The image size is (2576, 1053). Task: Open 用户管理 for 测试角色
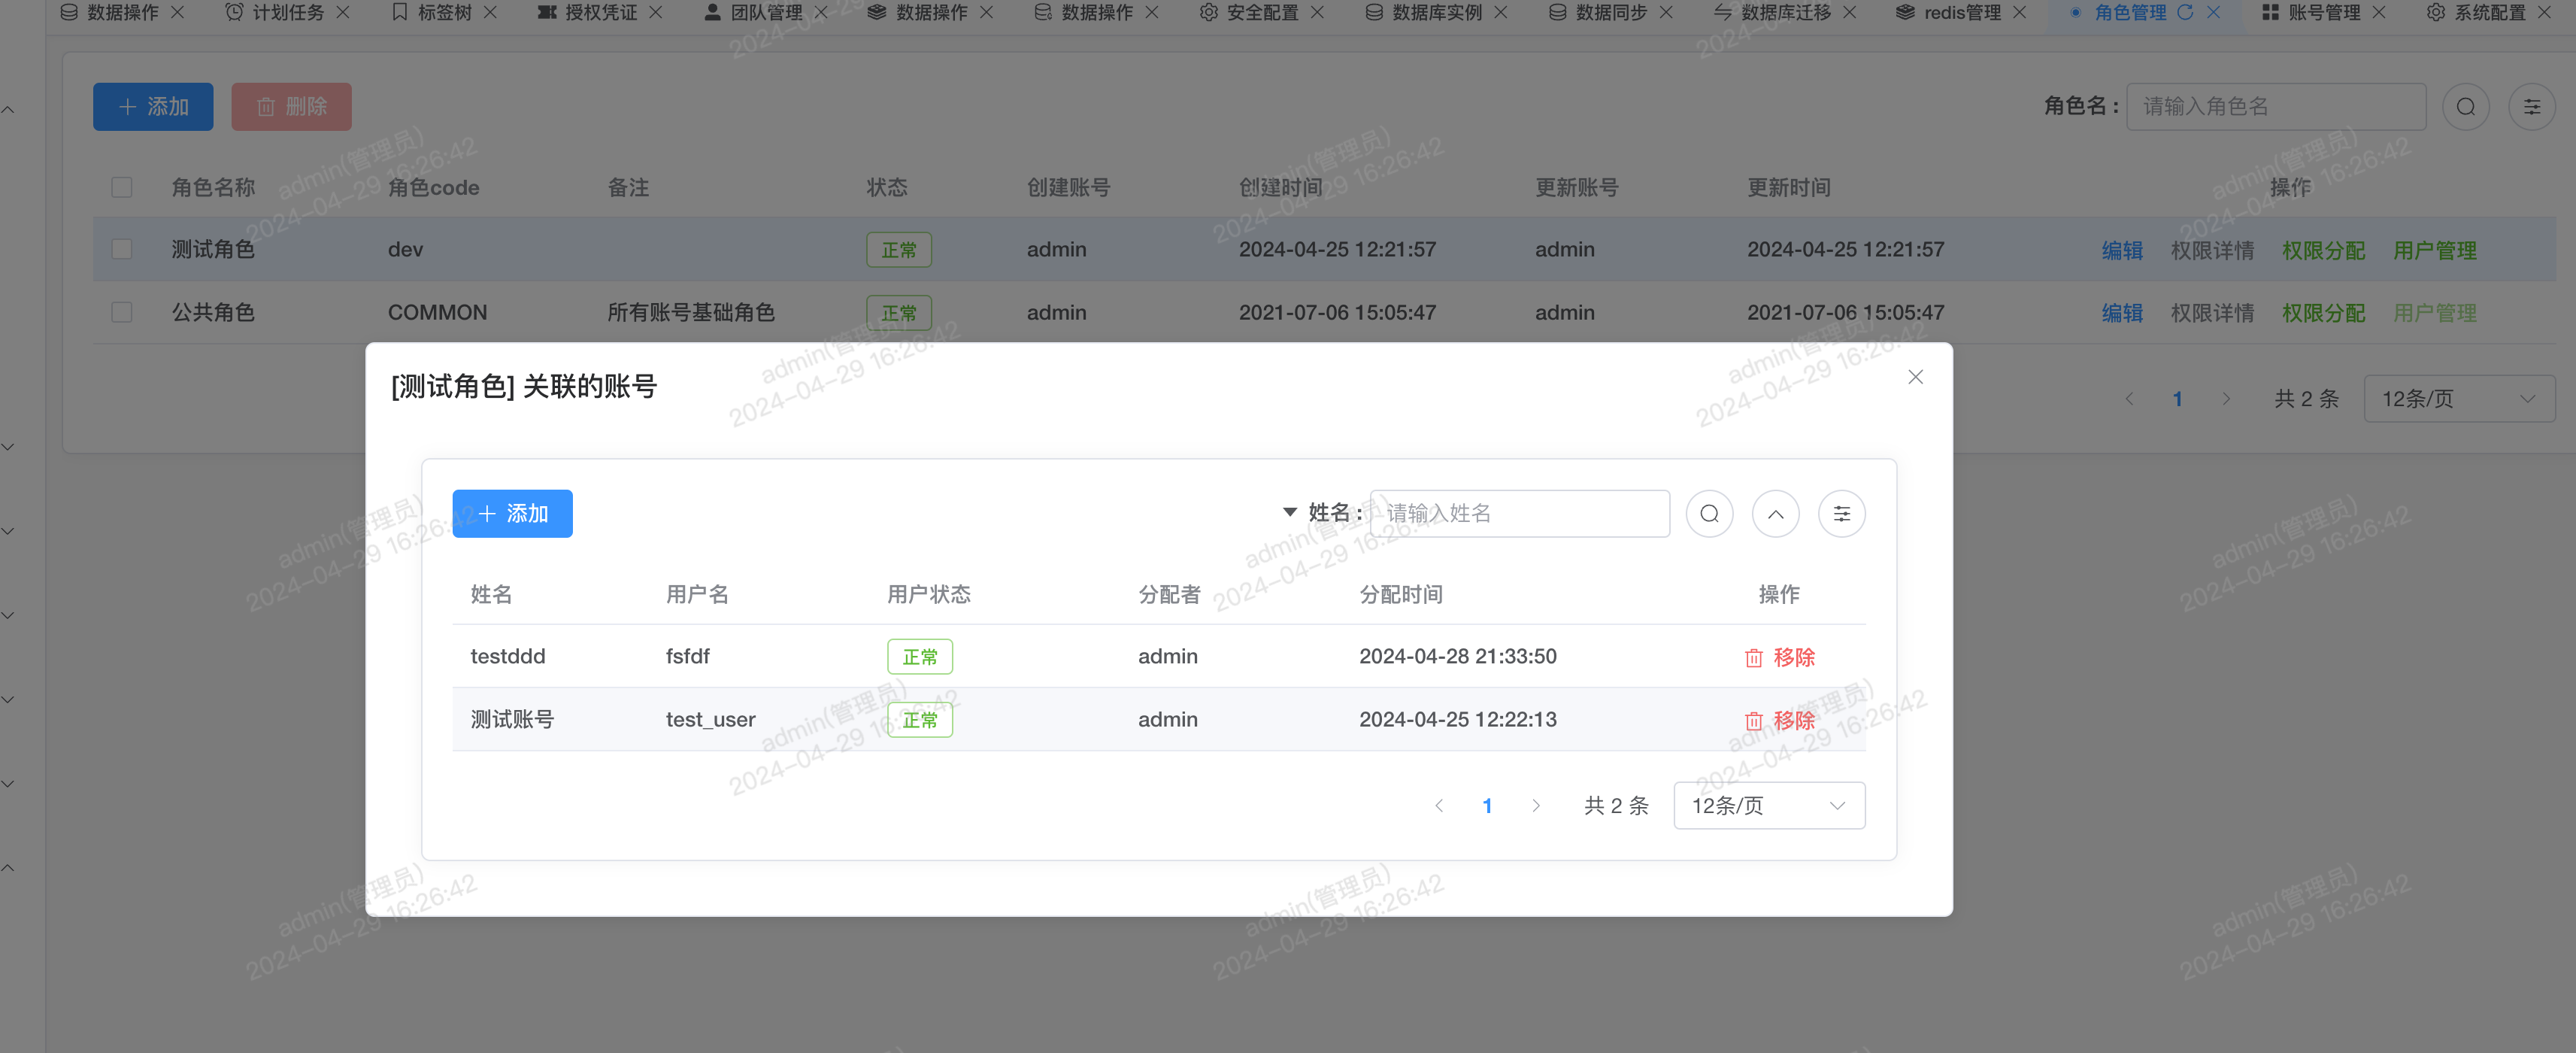click(2434, 251)
